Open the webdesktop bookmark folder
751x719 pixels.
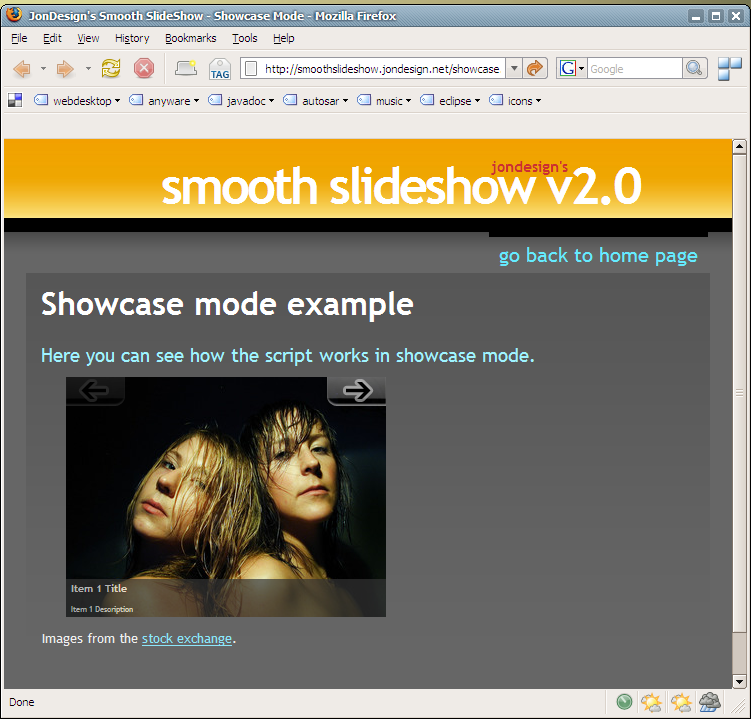coord(77,101)
